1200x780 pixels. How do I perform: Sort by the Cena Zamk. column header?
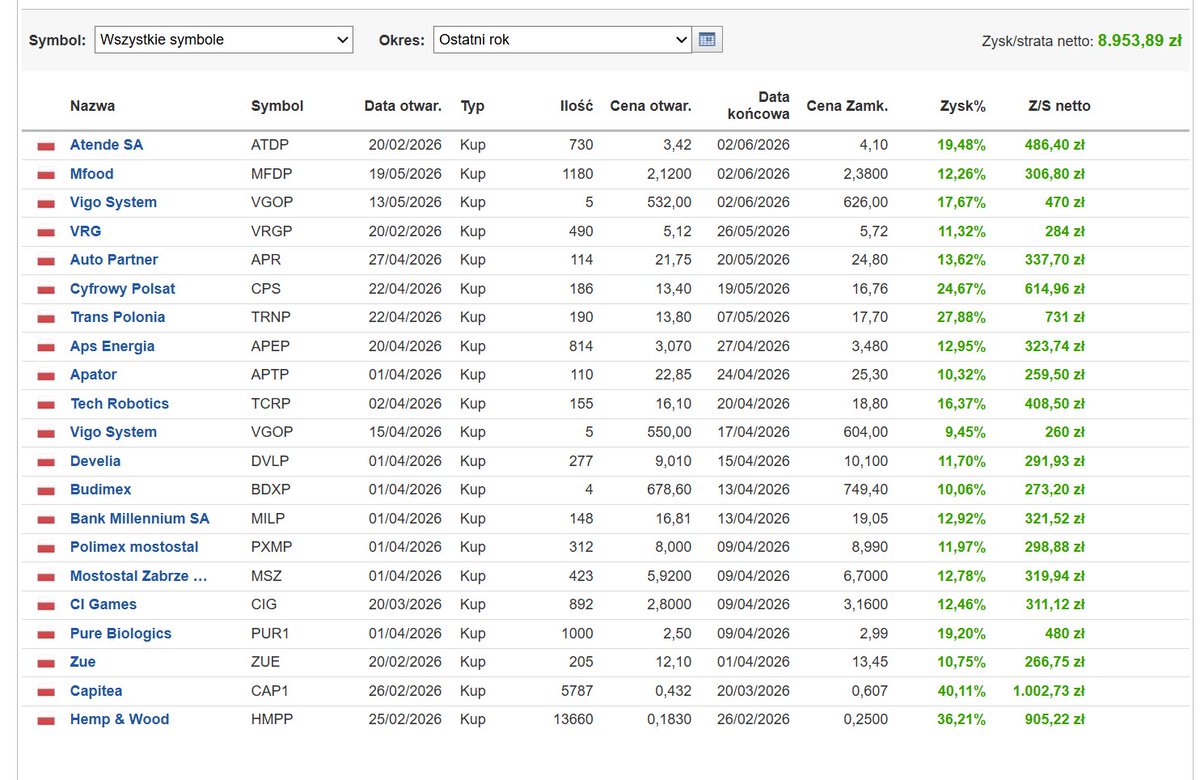click(x=847, y=105)
